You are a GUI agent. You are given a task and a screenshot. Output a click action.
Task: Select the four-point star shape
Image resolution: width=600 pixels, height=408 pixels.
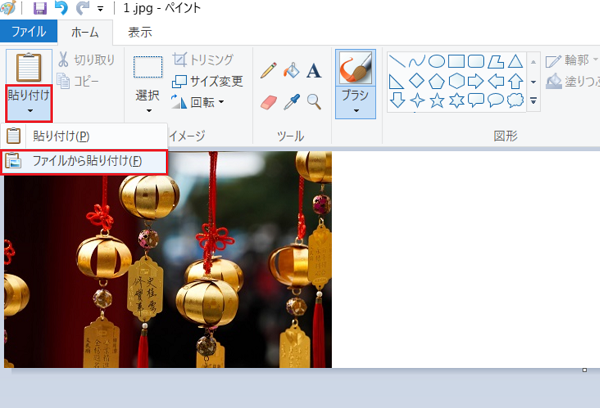[417, 101]
